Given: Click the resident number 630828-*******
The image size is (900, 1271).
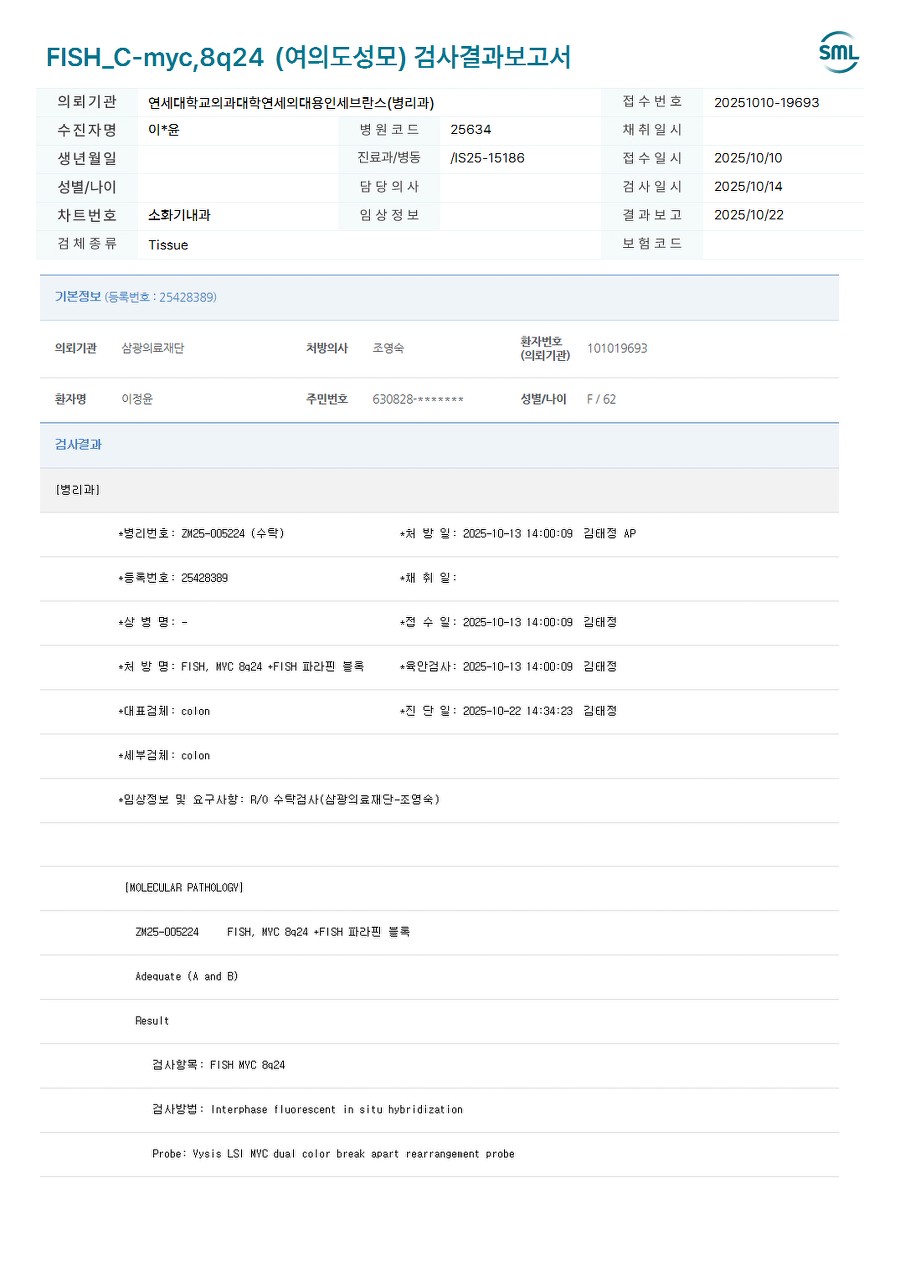Looking at the screenshot, I should coord(418,399).
